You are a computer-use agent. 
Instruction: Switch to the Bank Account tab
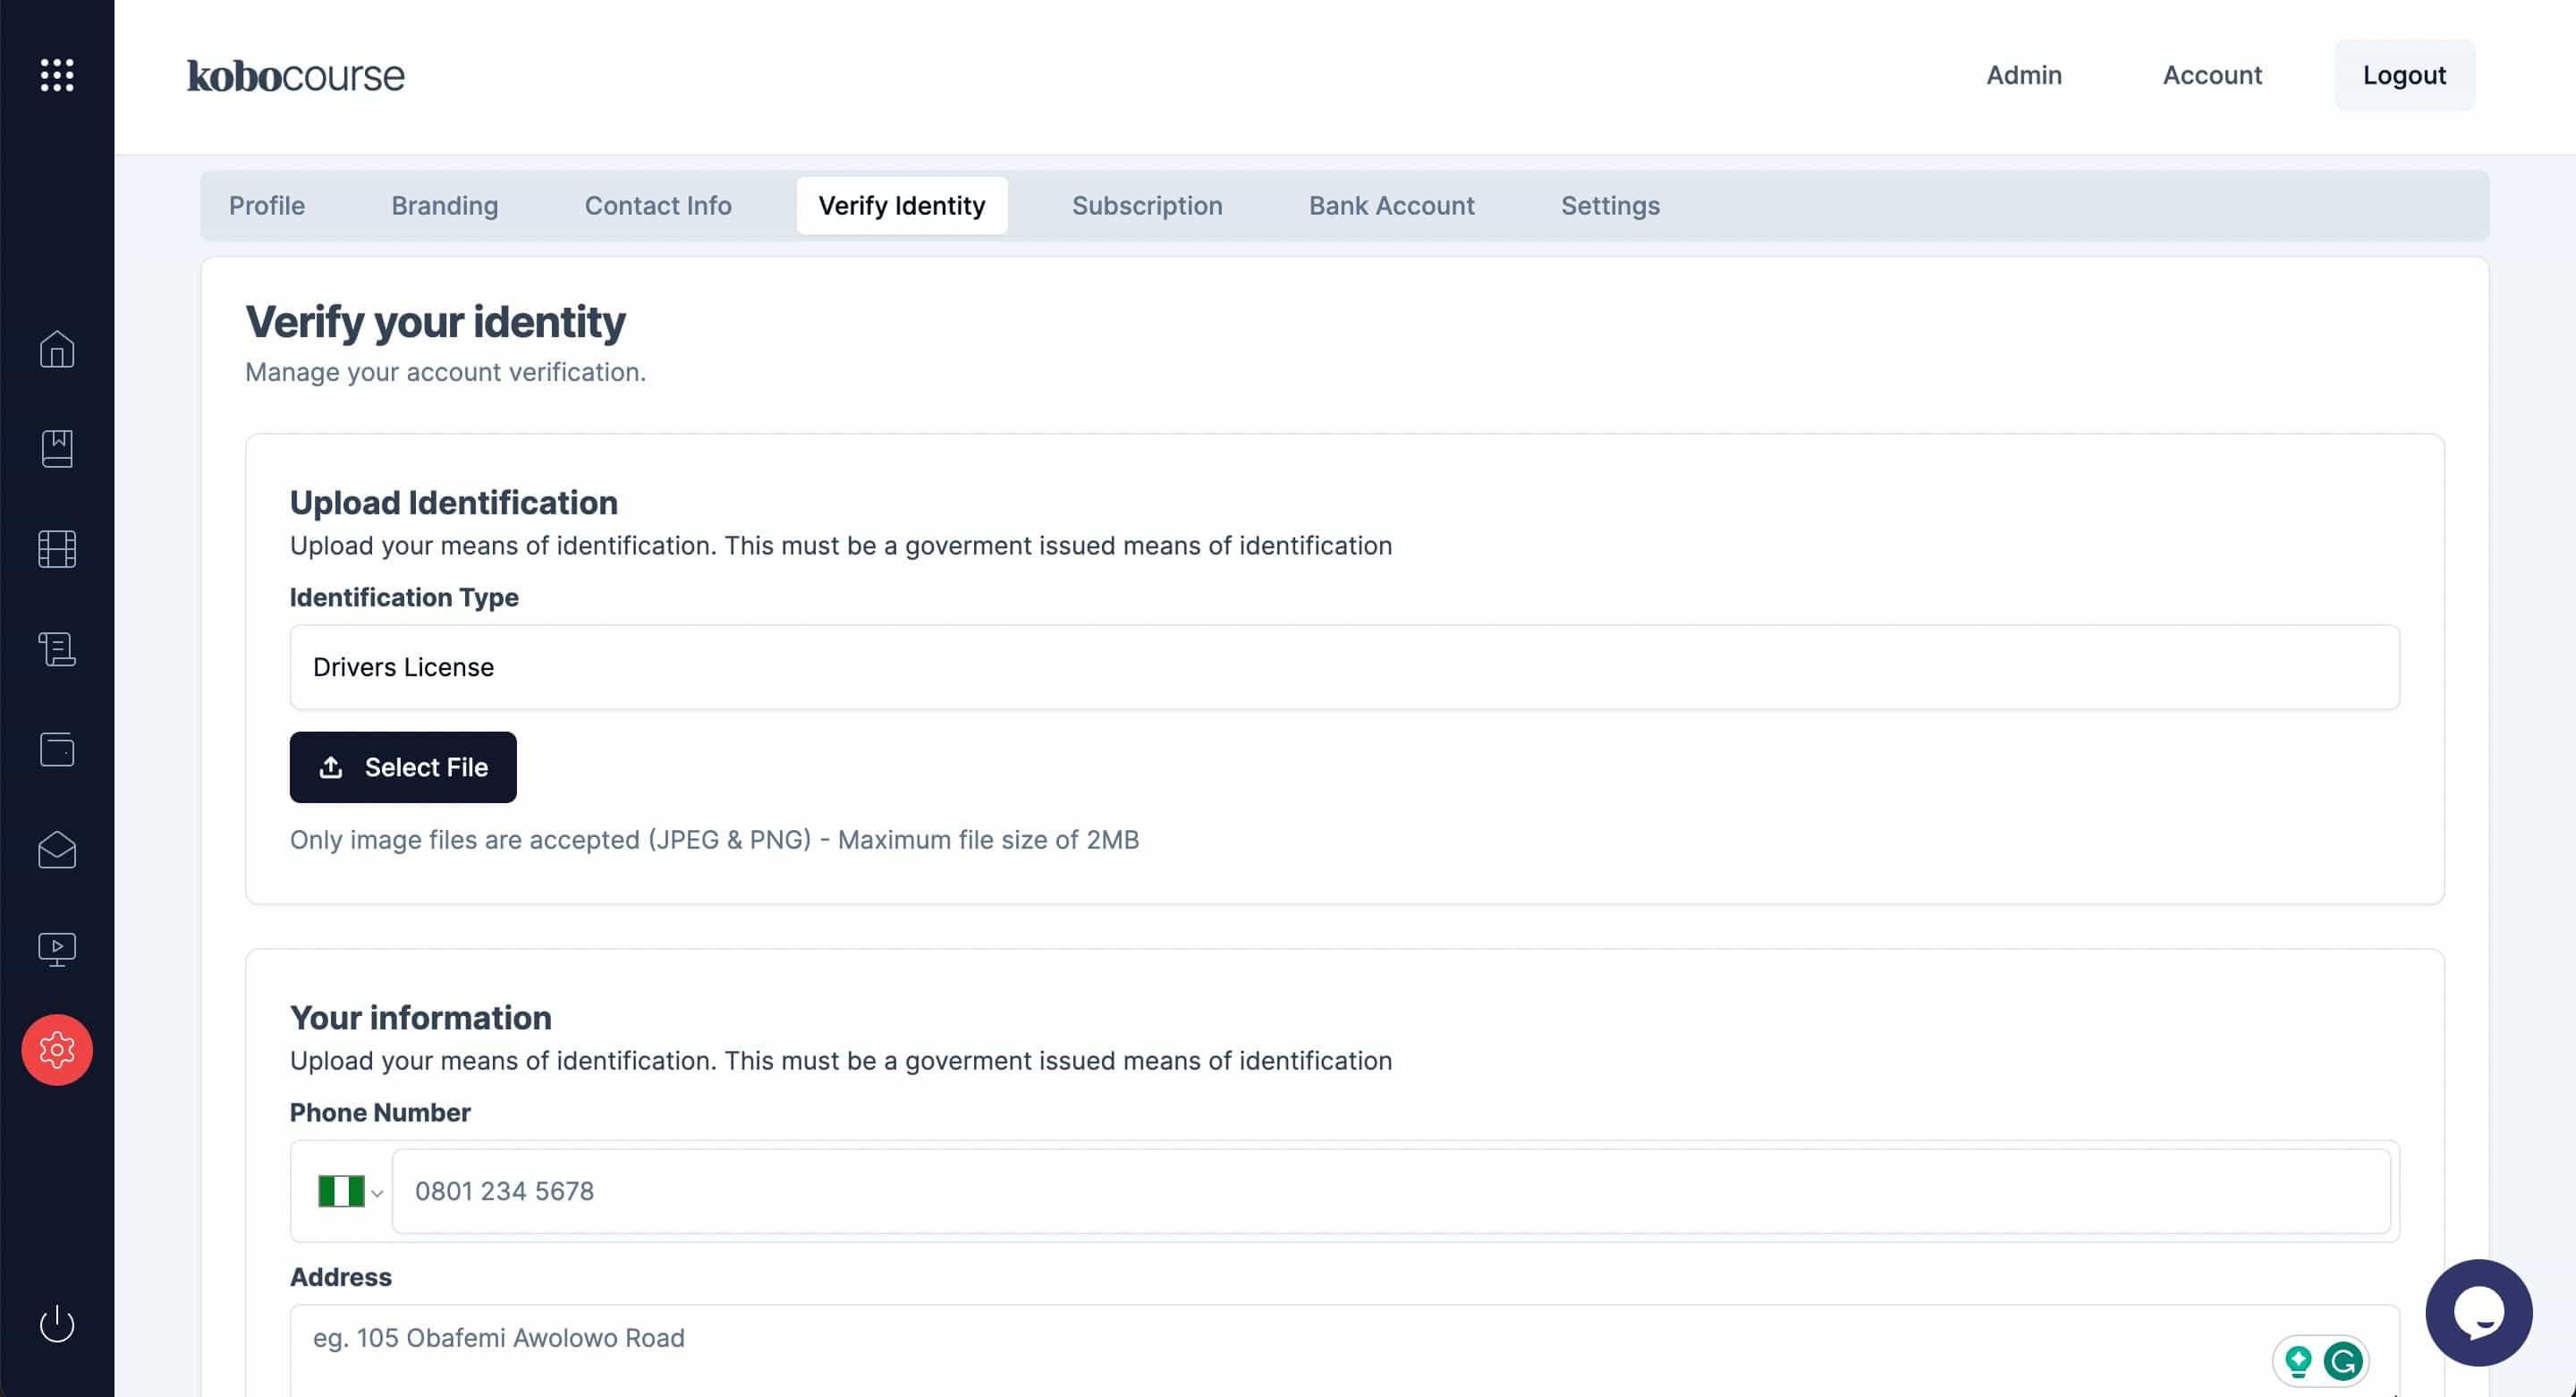tap(1392, 206)
